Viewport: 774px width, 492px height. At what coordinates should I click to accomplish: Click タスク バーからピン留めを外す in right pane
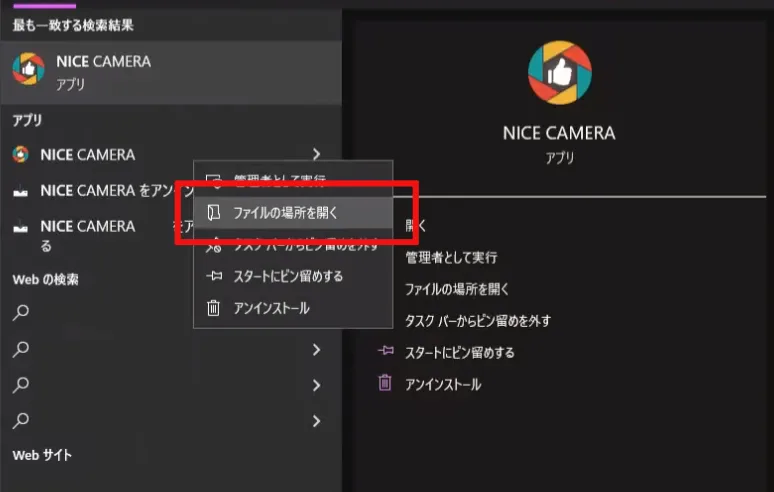coord(478,321)
